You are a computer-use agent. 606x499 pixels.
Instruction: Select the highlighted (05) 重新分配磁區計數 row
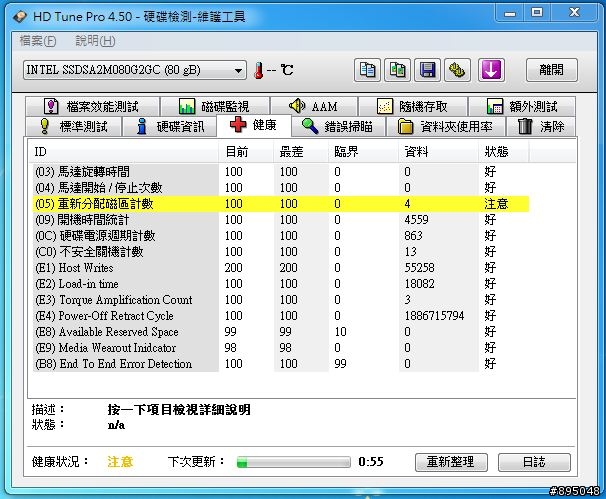tap(281, 204)
